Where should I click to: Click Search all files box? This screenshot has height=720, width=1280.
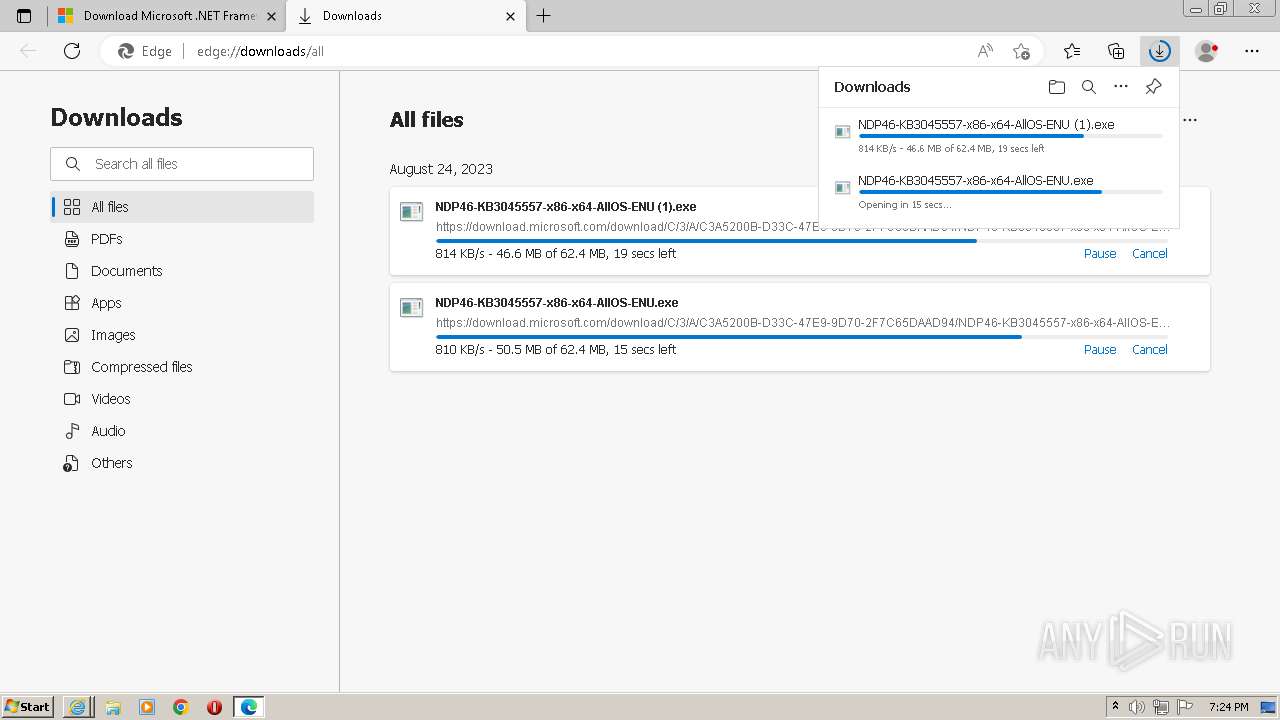point(182,164)
